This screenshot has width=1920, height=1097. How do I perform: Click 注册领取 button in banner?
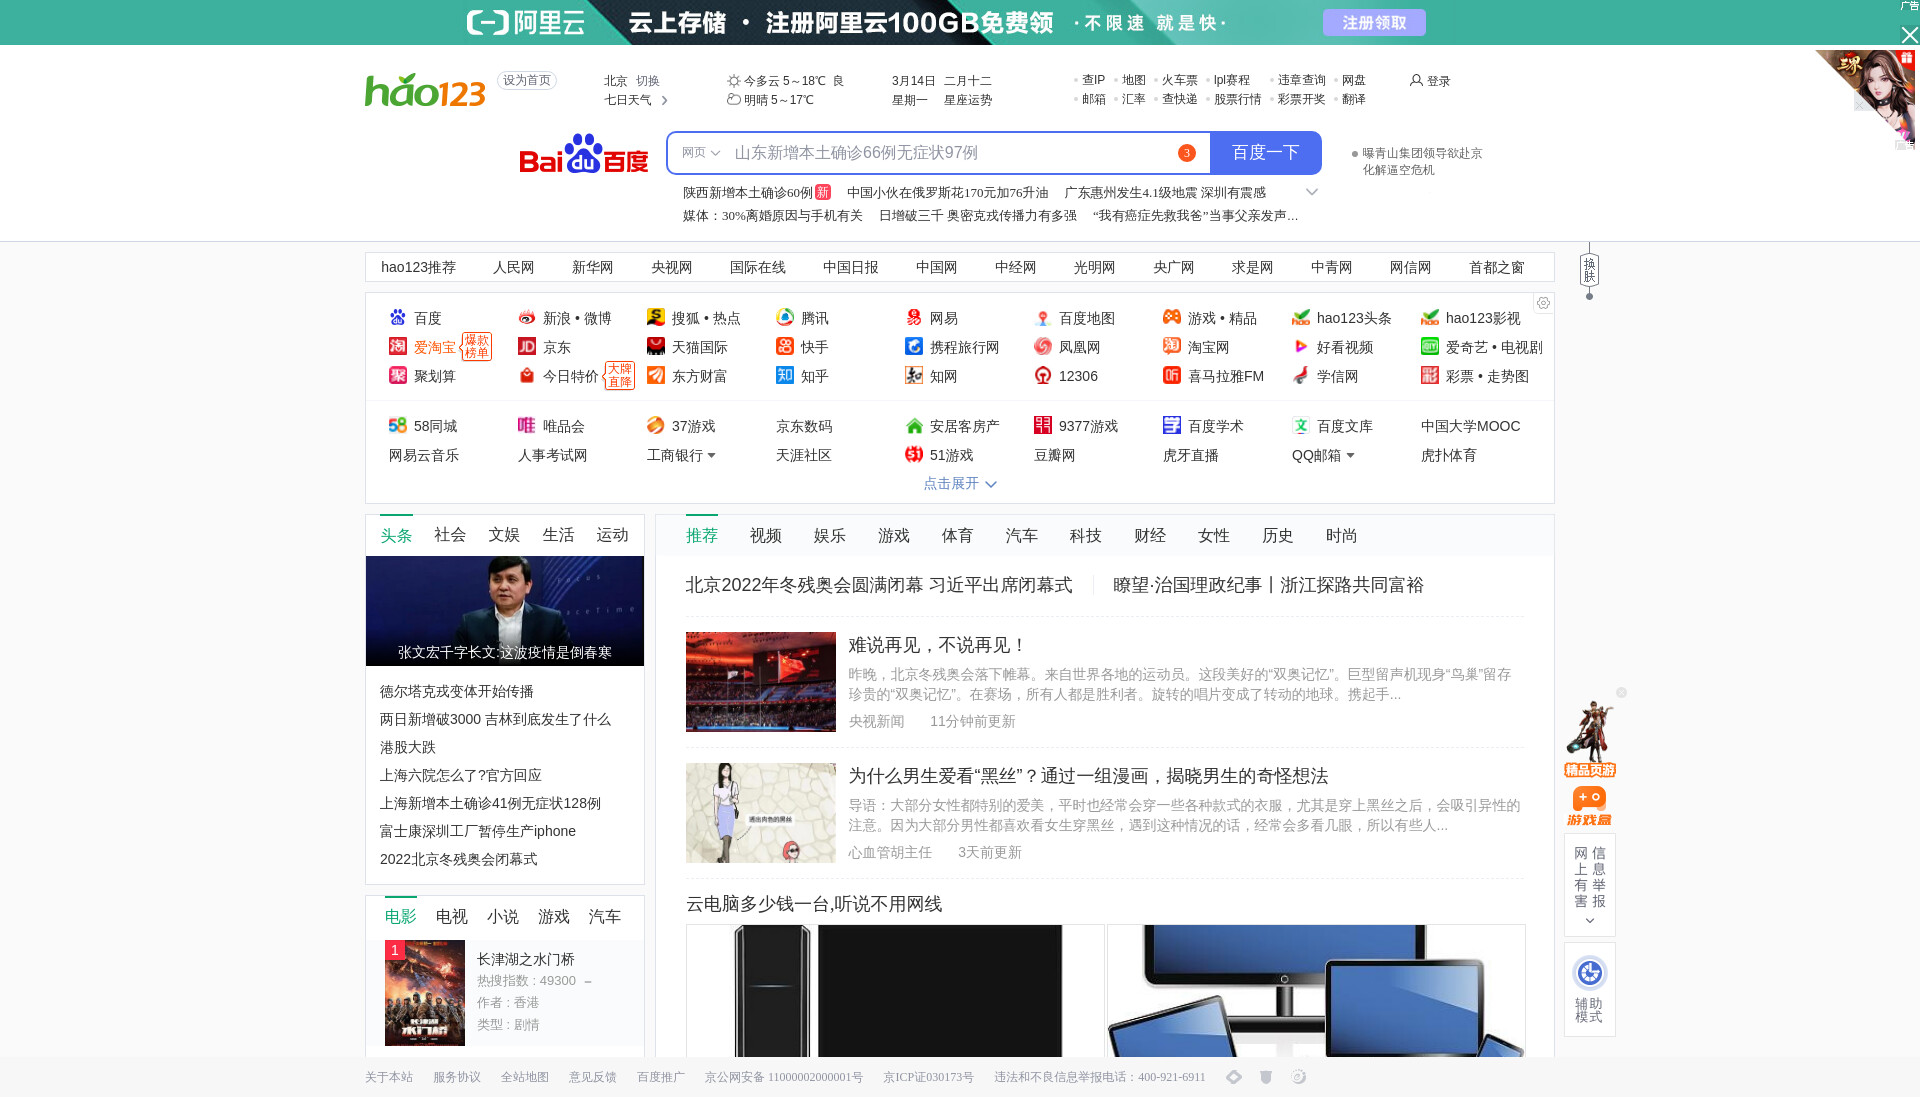click(x=1374, y=23)
